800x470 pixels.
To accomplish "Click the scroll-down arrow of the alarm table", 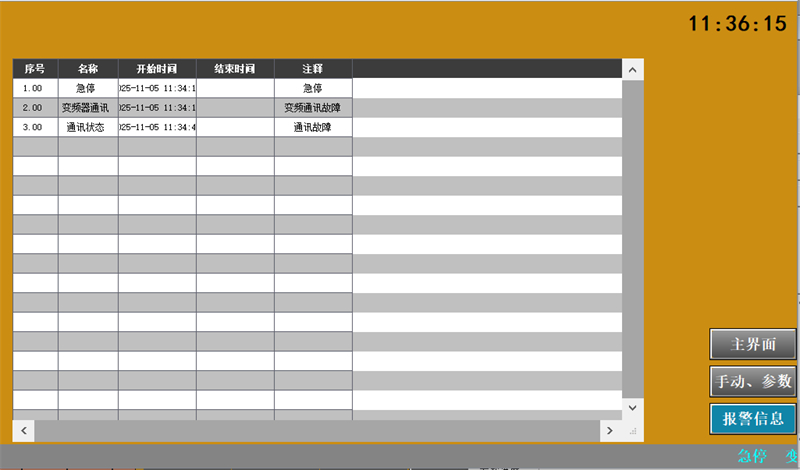I will tap(632, 409).
